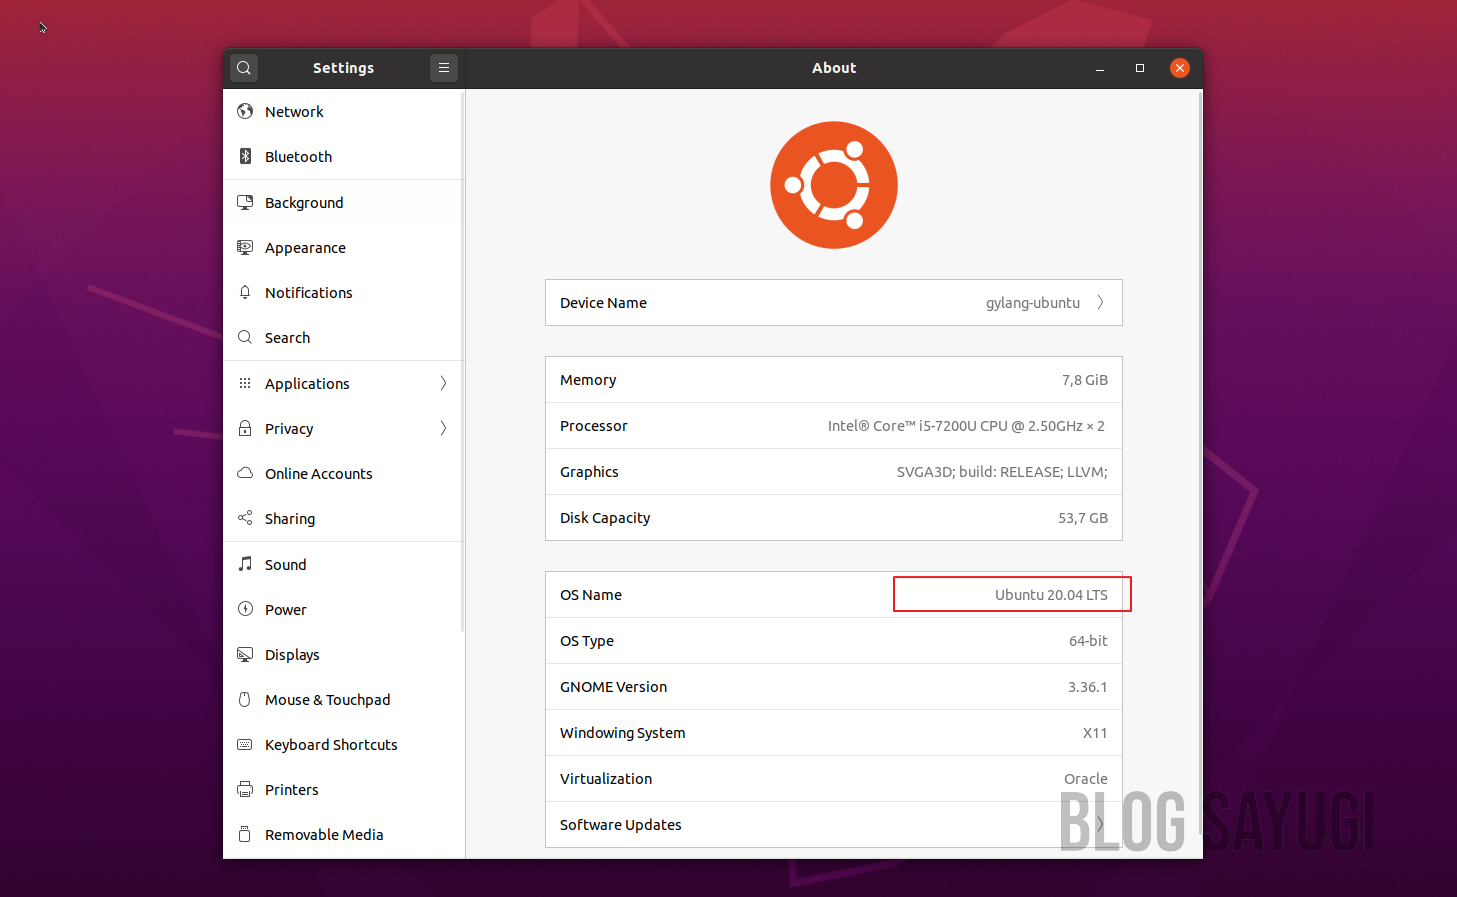Screen dimensions: 1457x897
Task: Open Keyboard Shortcuts settings
Action: pos(343,745)
